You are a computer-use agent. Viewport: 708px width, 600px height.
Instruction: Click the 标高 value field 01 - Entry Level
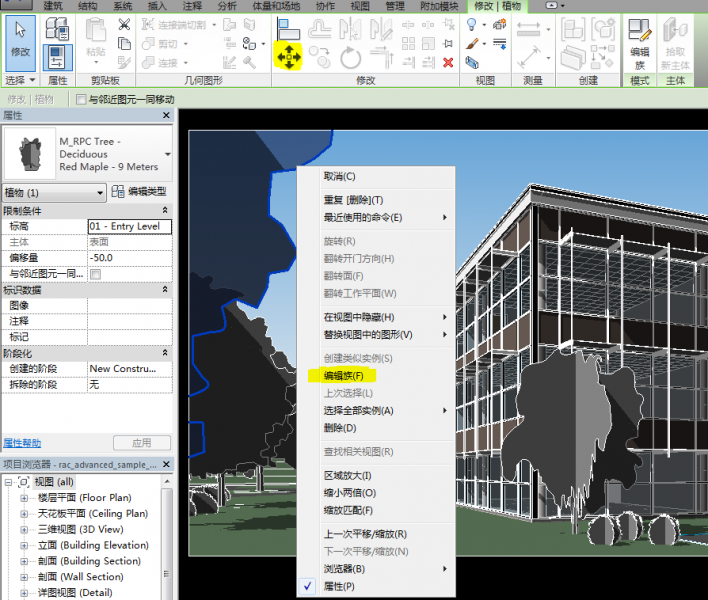130,227
